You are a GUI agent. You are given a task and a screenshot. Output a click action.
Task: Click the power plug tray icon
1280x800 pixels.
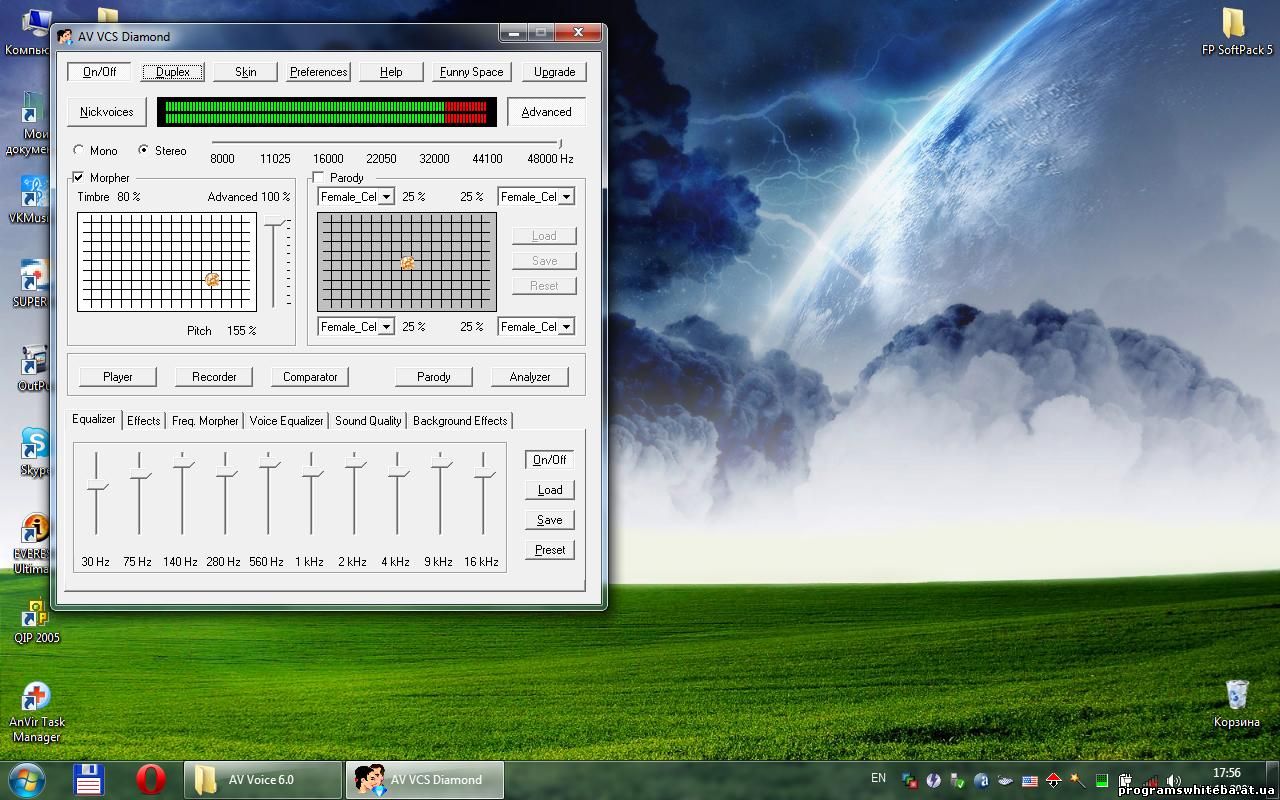coord(1125,781)
